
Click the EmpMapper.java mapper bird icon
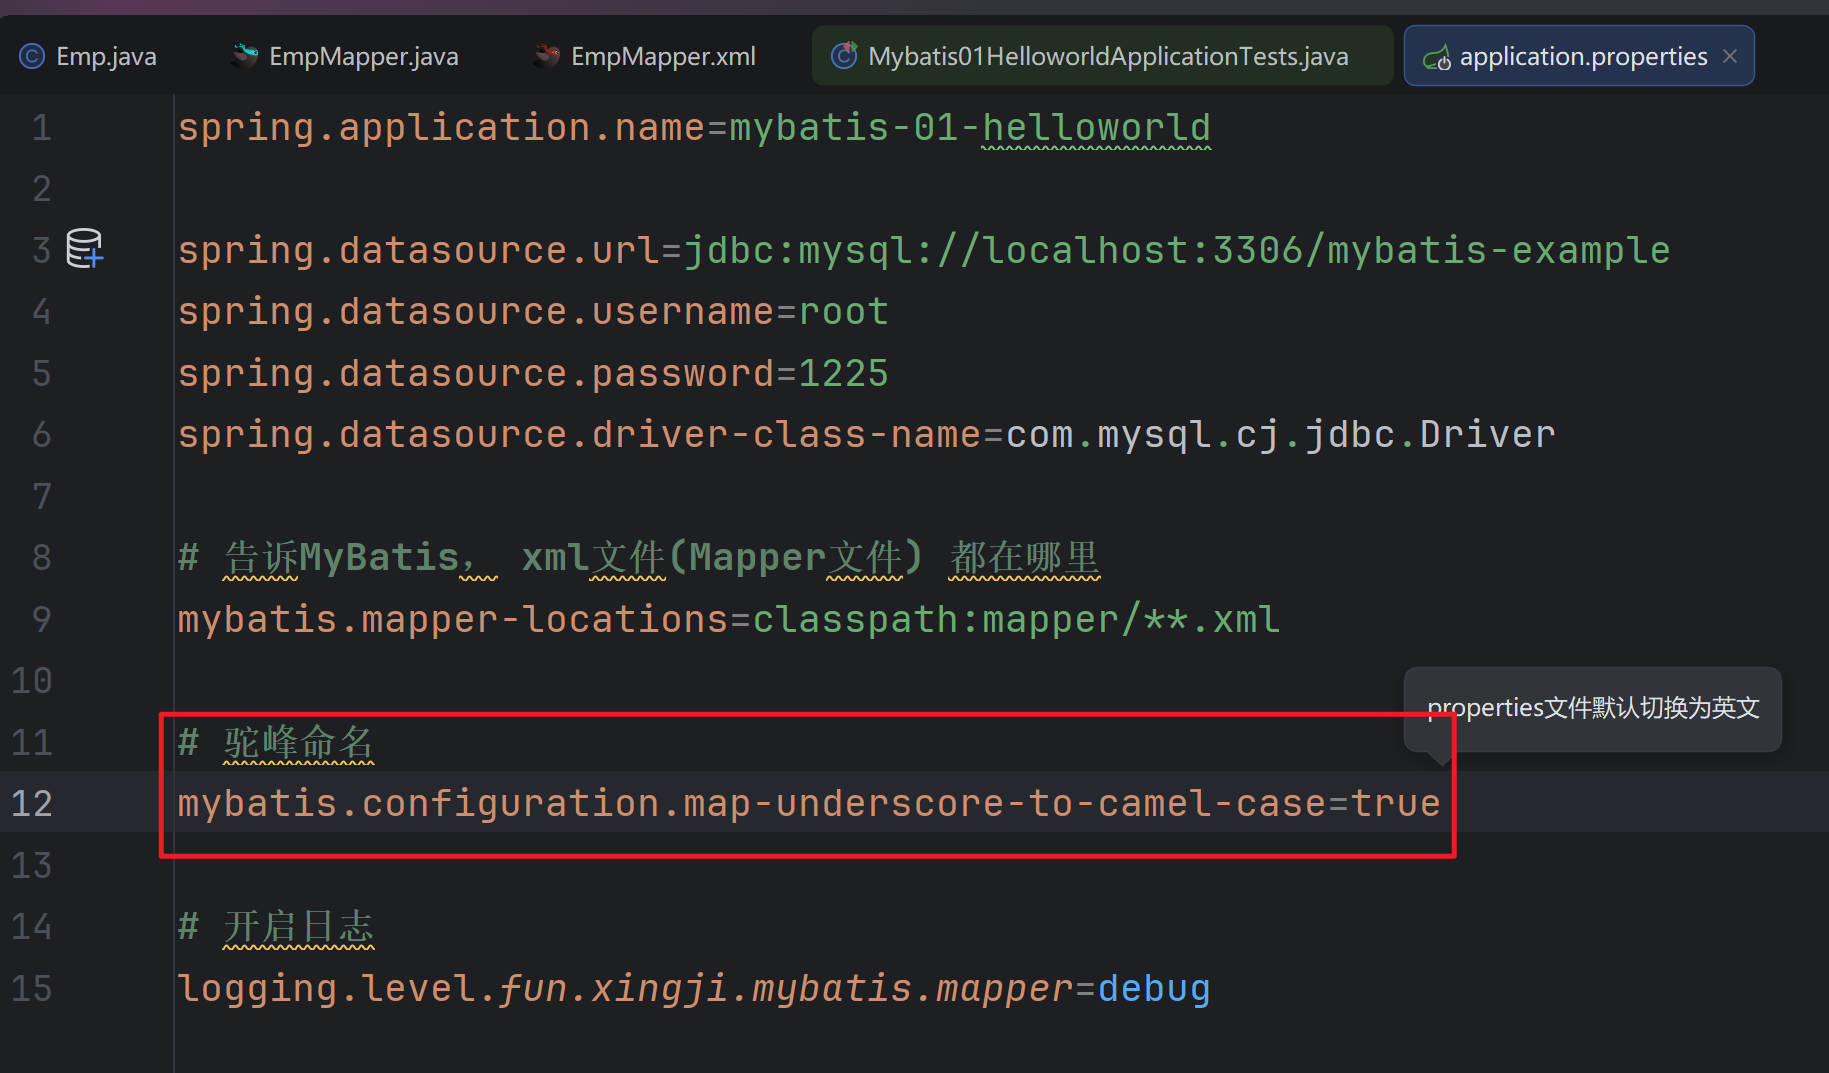243,56
